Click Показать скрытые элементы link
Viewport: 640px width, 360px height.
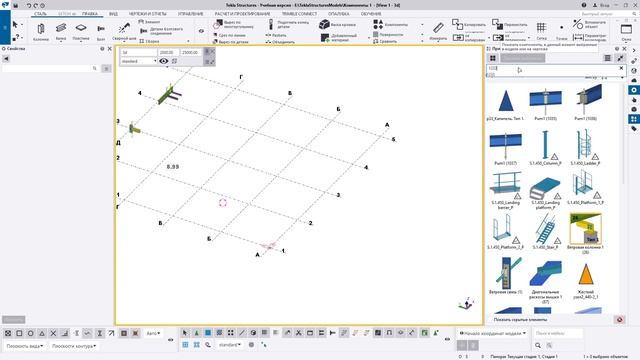(520, 320)
